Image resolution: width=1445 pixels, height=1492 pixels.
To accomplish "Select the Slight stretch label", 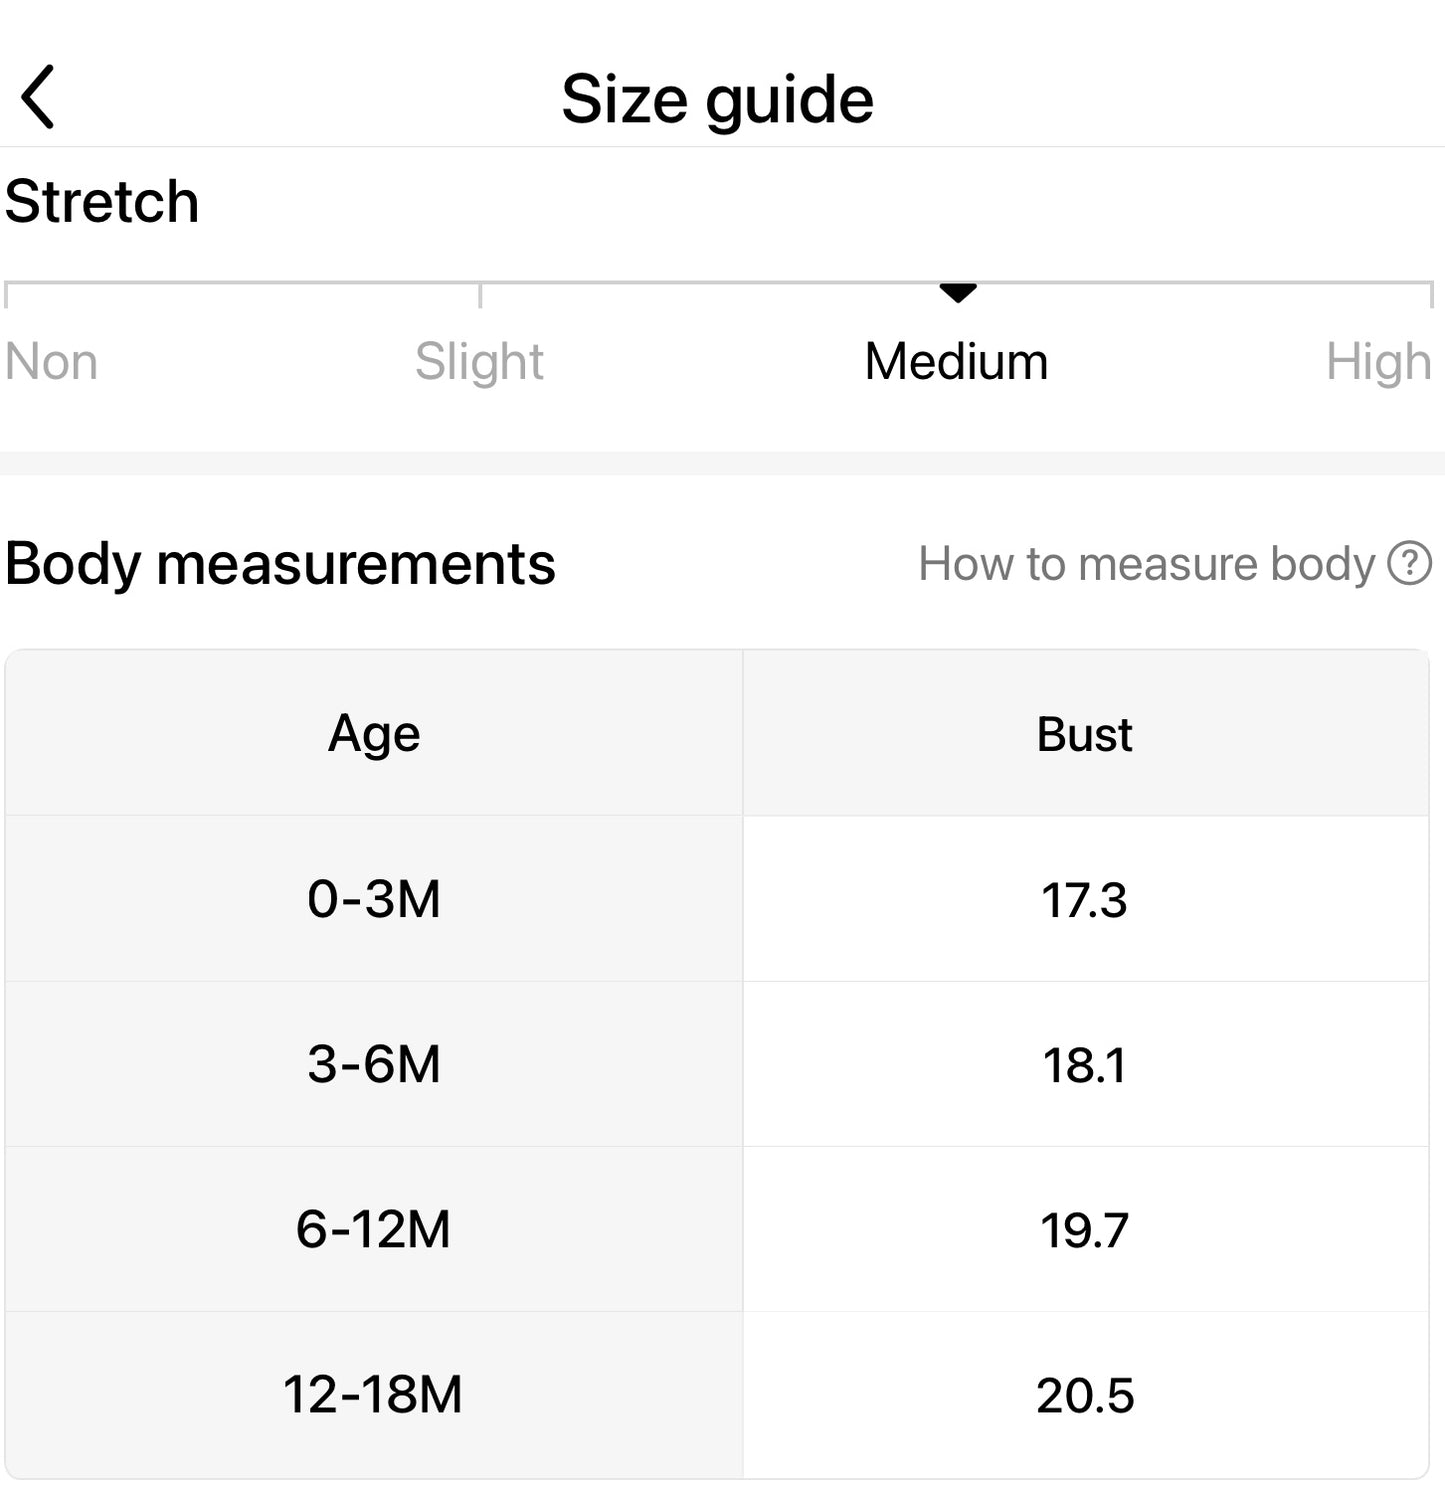I will pyautogui.click(x=479, y=362).
